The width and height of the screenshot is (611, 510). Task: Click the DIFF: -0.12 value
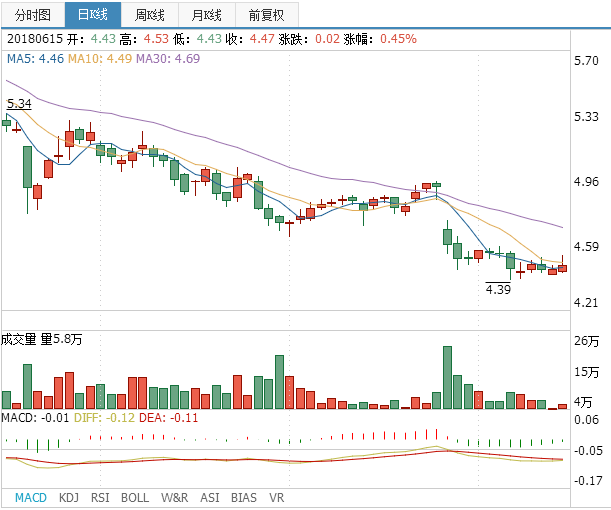(104, 418)
